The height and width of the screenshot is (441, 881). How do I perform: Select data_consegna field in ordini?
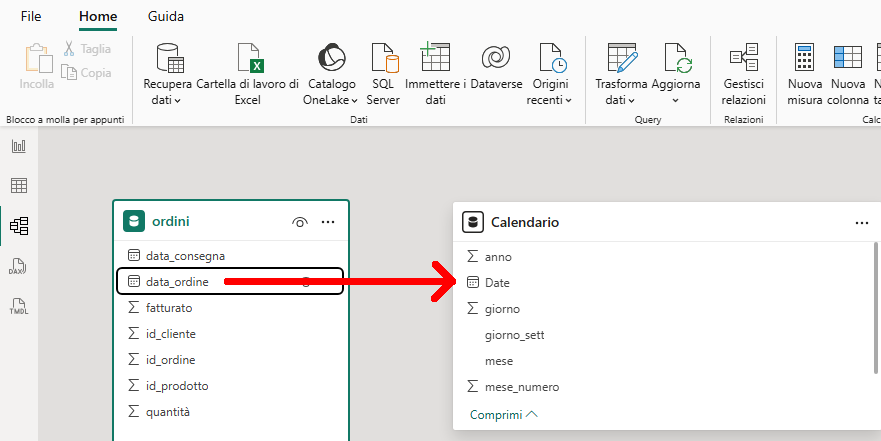[x=231, y=256]
